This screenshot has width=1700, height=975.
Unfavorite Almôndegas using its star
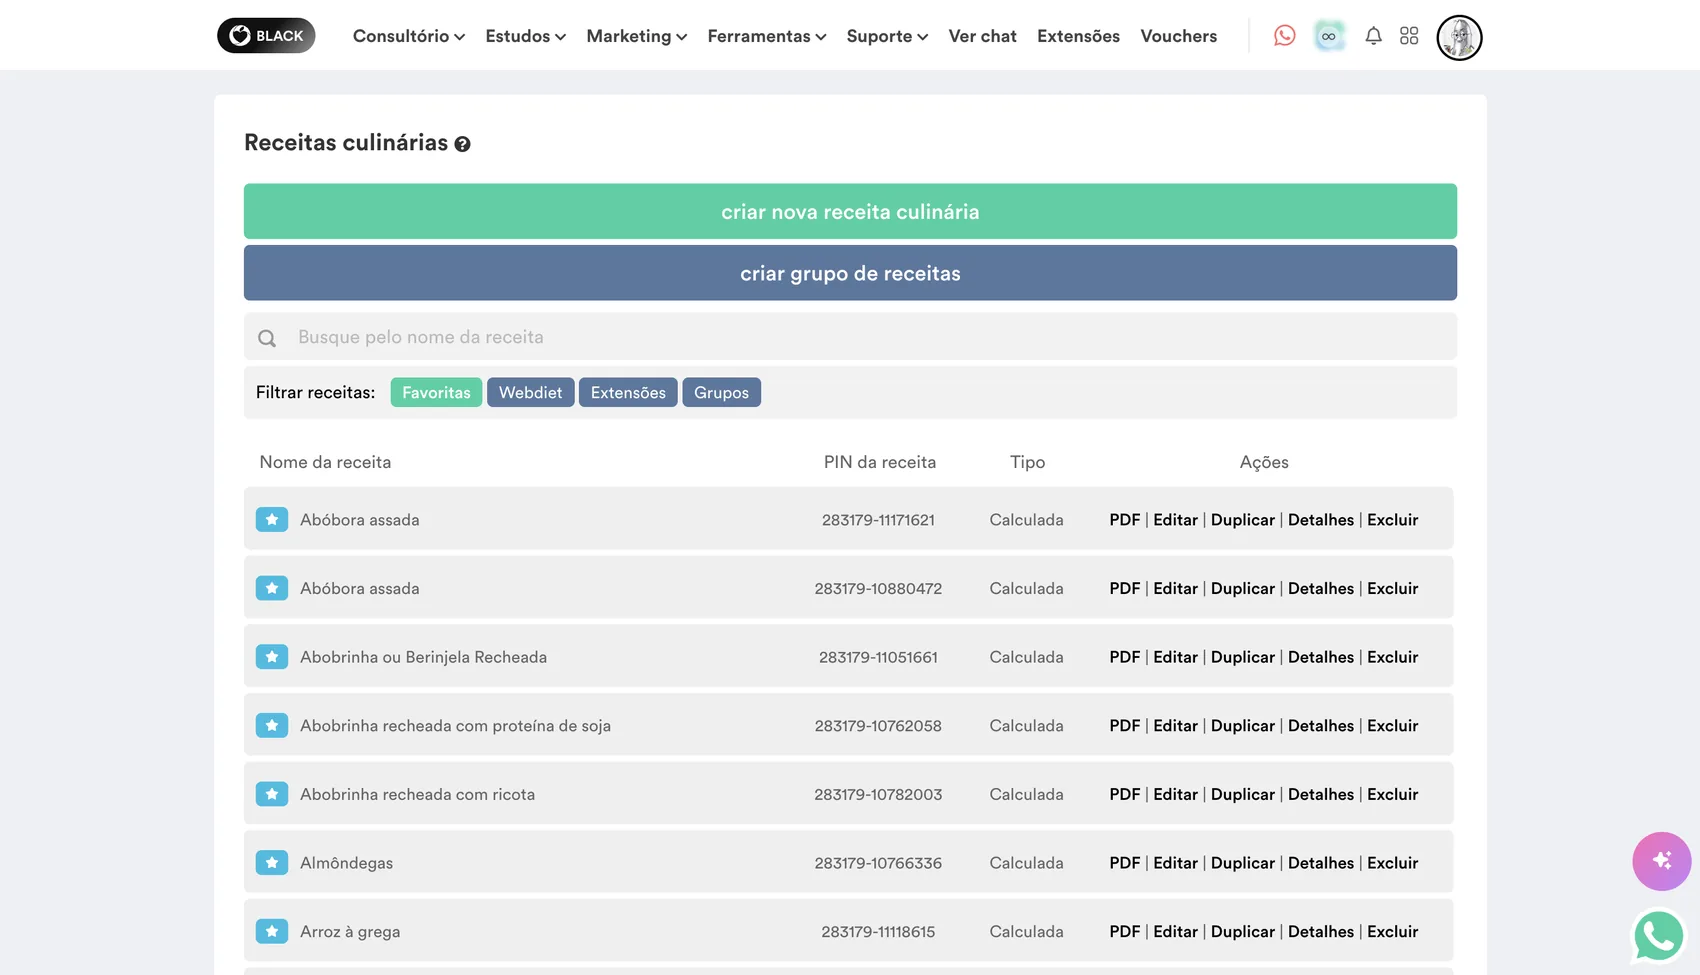click(272, 862)
